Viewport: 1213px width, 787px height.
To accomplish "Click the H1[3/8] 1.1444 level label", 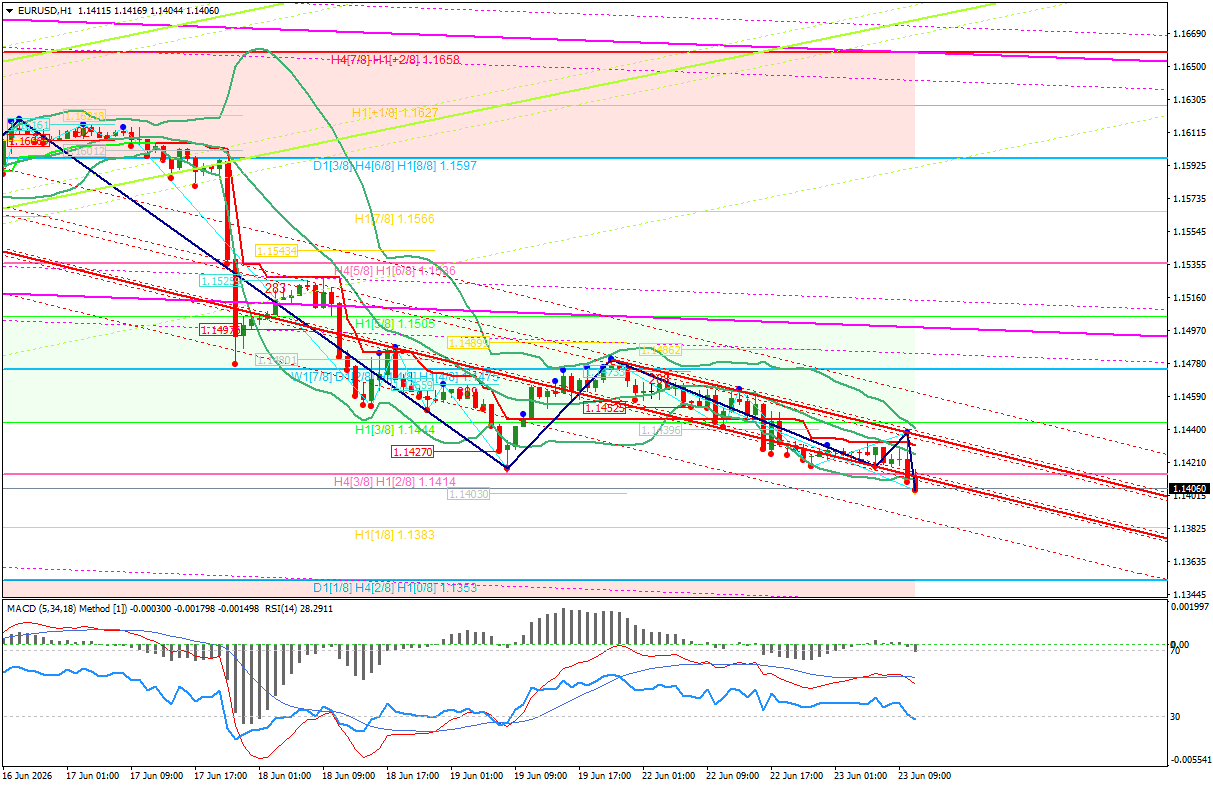I will click(x=395, y=429).
